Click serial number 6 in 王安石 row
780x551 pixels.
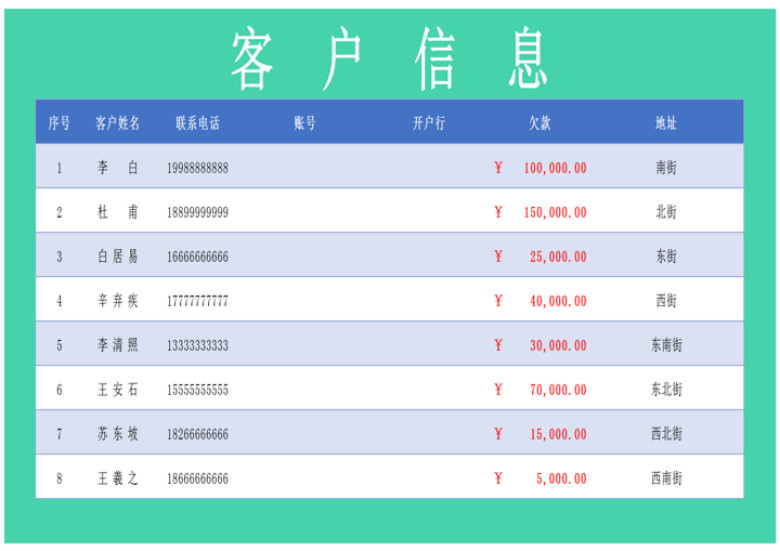point(59,390)
